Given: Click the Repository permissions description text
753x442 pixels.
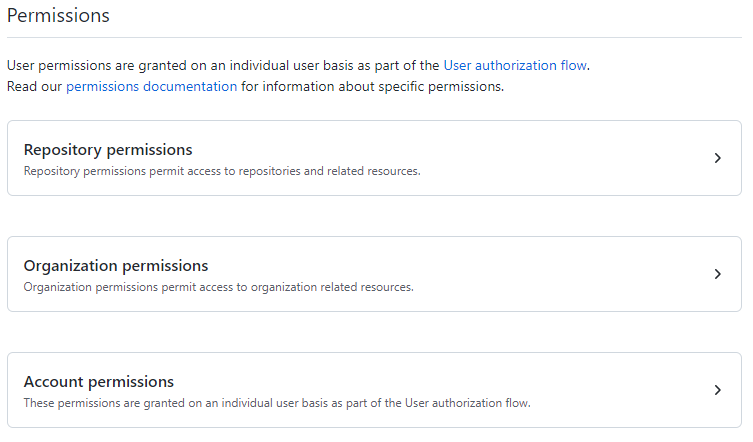Looking at the screenshot, I should tap(222, 171).
